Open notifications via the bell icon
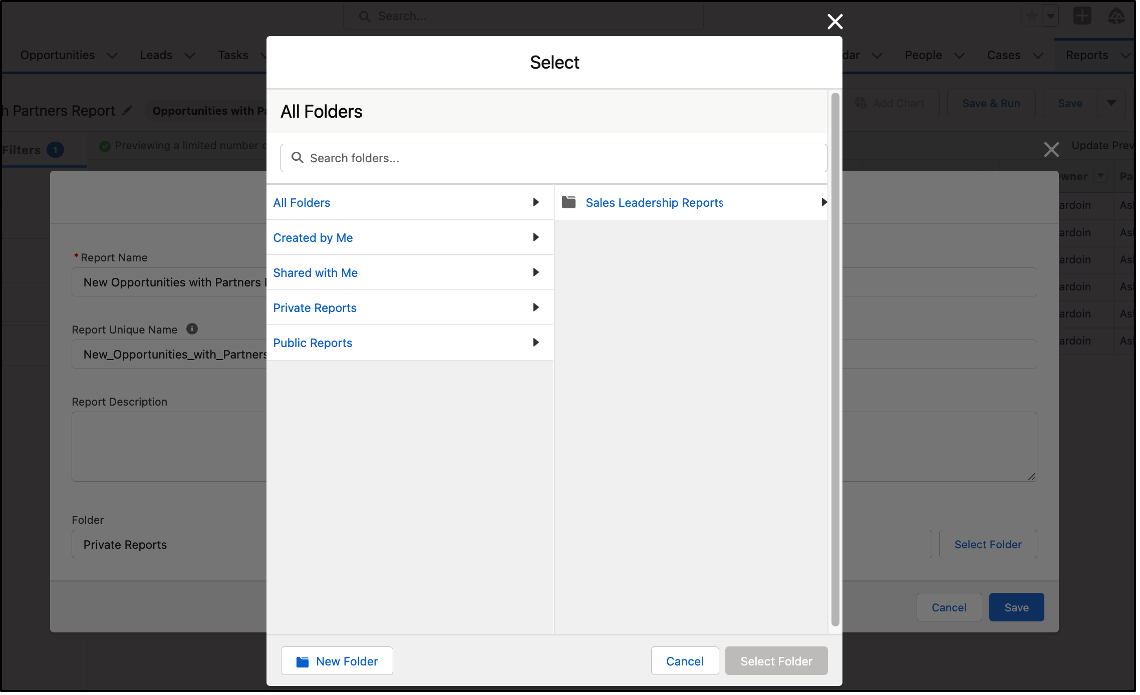1140x695 pixels. [1115, 16]
